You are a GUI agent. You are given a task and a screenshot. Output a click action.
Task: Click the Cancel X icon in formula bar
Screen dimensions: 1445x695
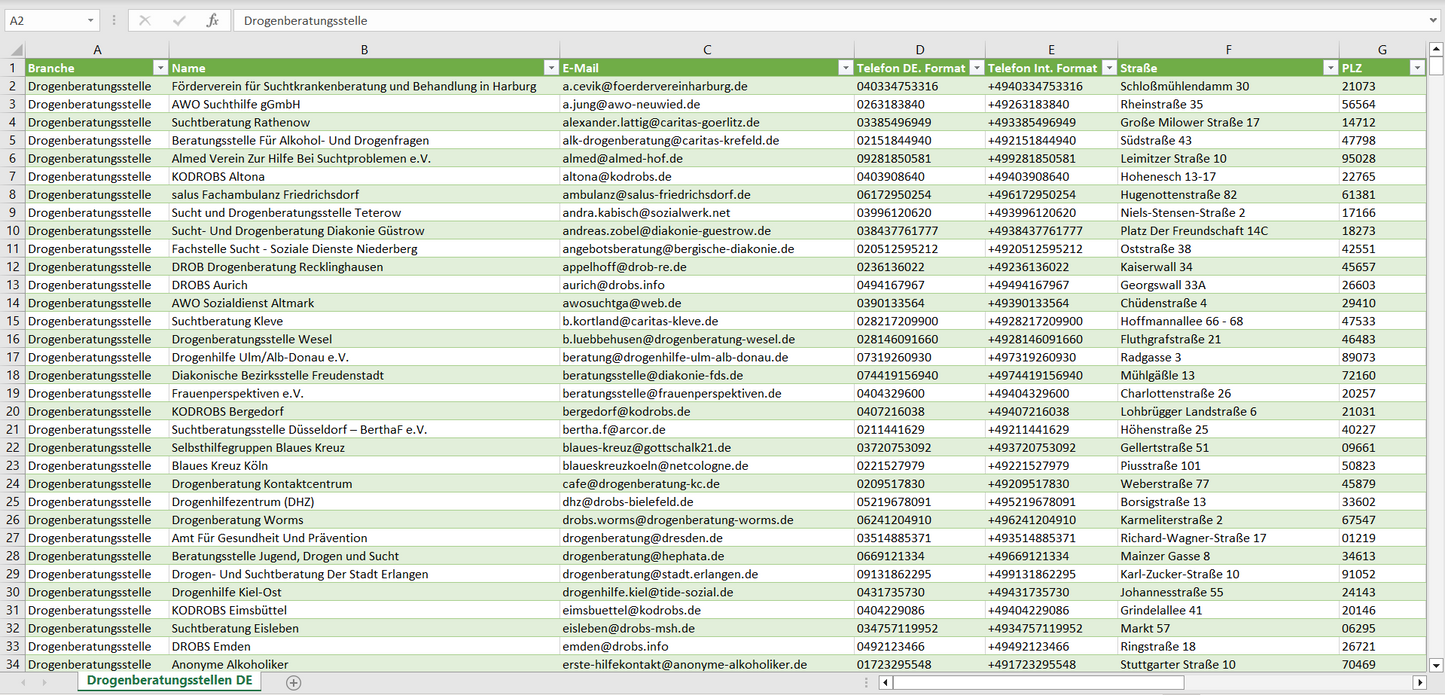click(145, 20)
